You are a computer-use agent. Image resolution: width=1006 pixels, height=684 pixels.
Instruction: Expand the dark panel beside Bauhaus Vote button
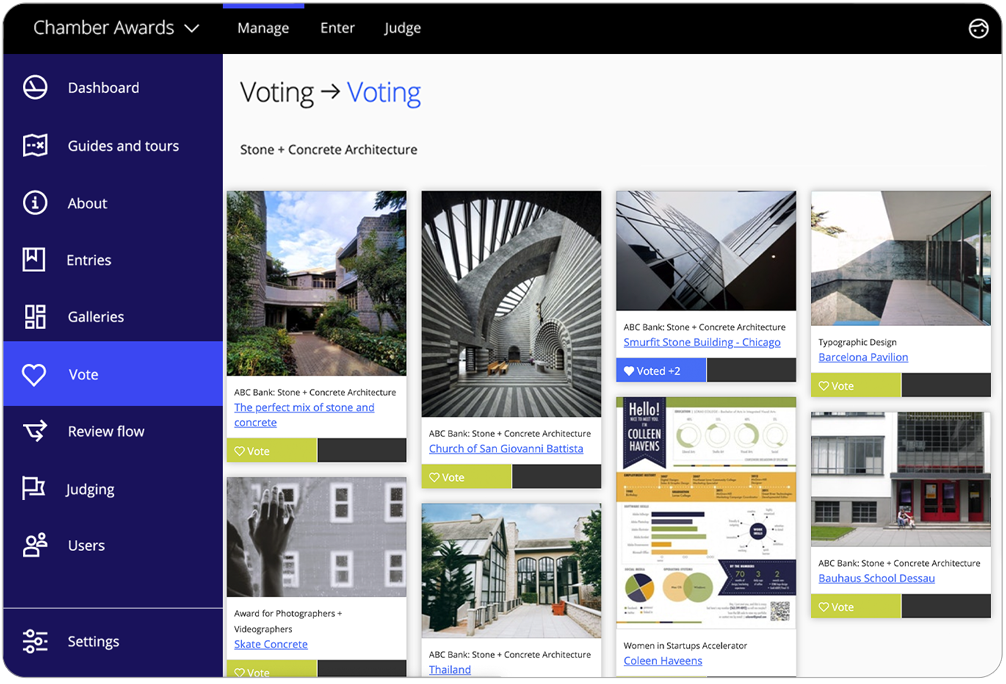click(946, 606)
